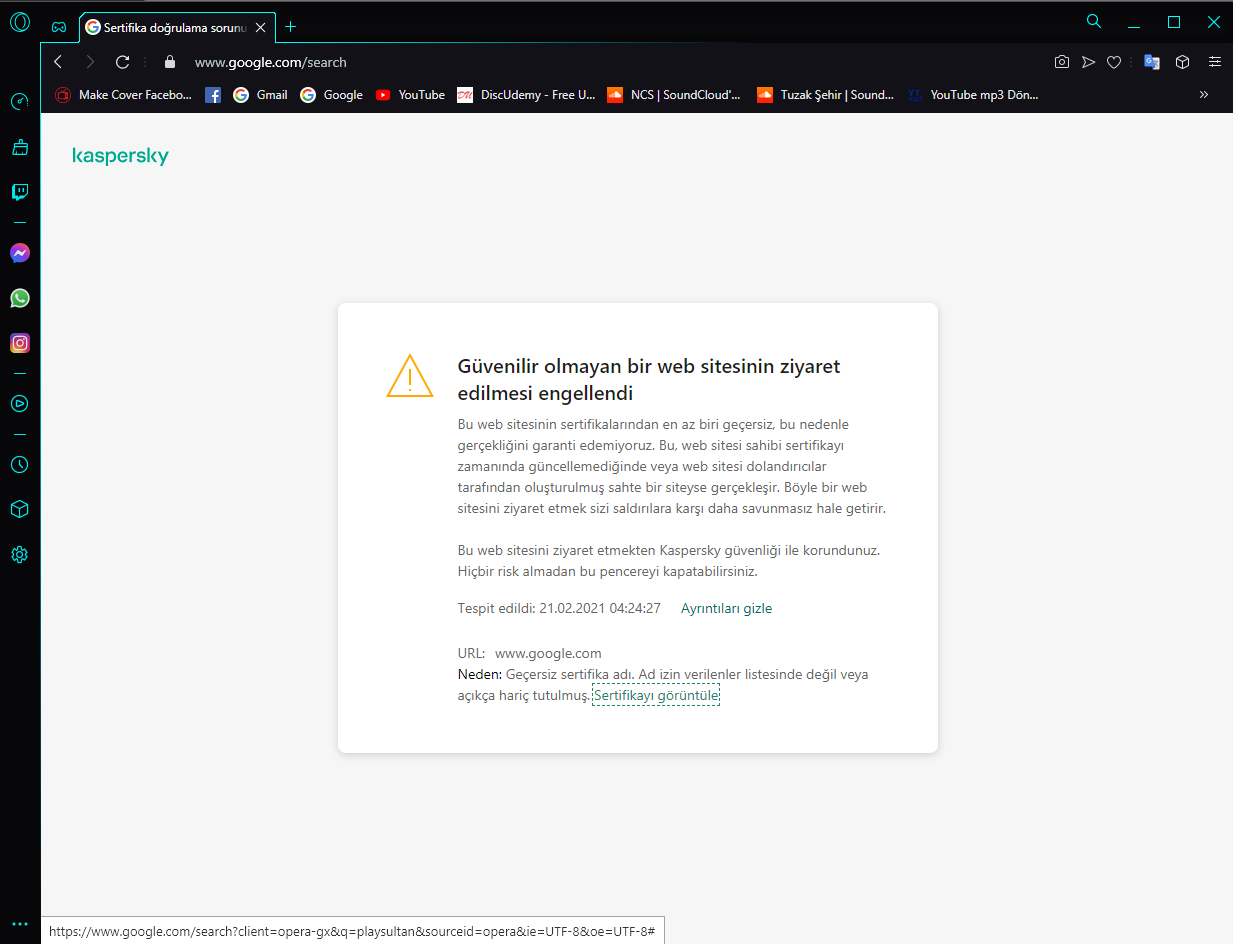Click the forward navigation arrow
Screen dimensions: 1233x944
point(90,62)
